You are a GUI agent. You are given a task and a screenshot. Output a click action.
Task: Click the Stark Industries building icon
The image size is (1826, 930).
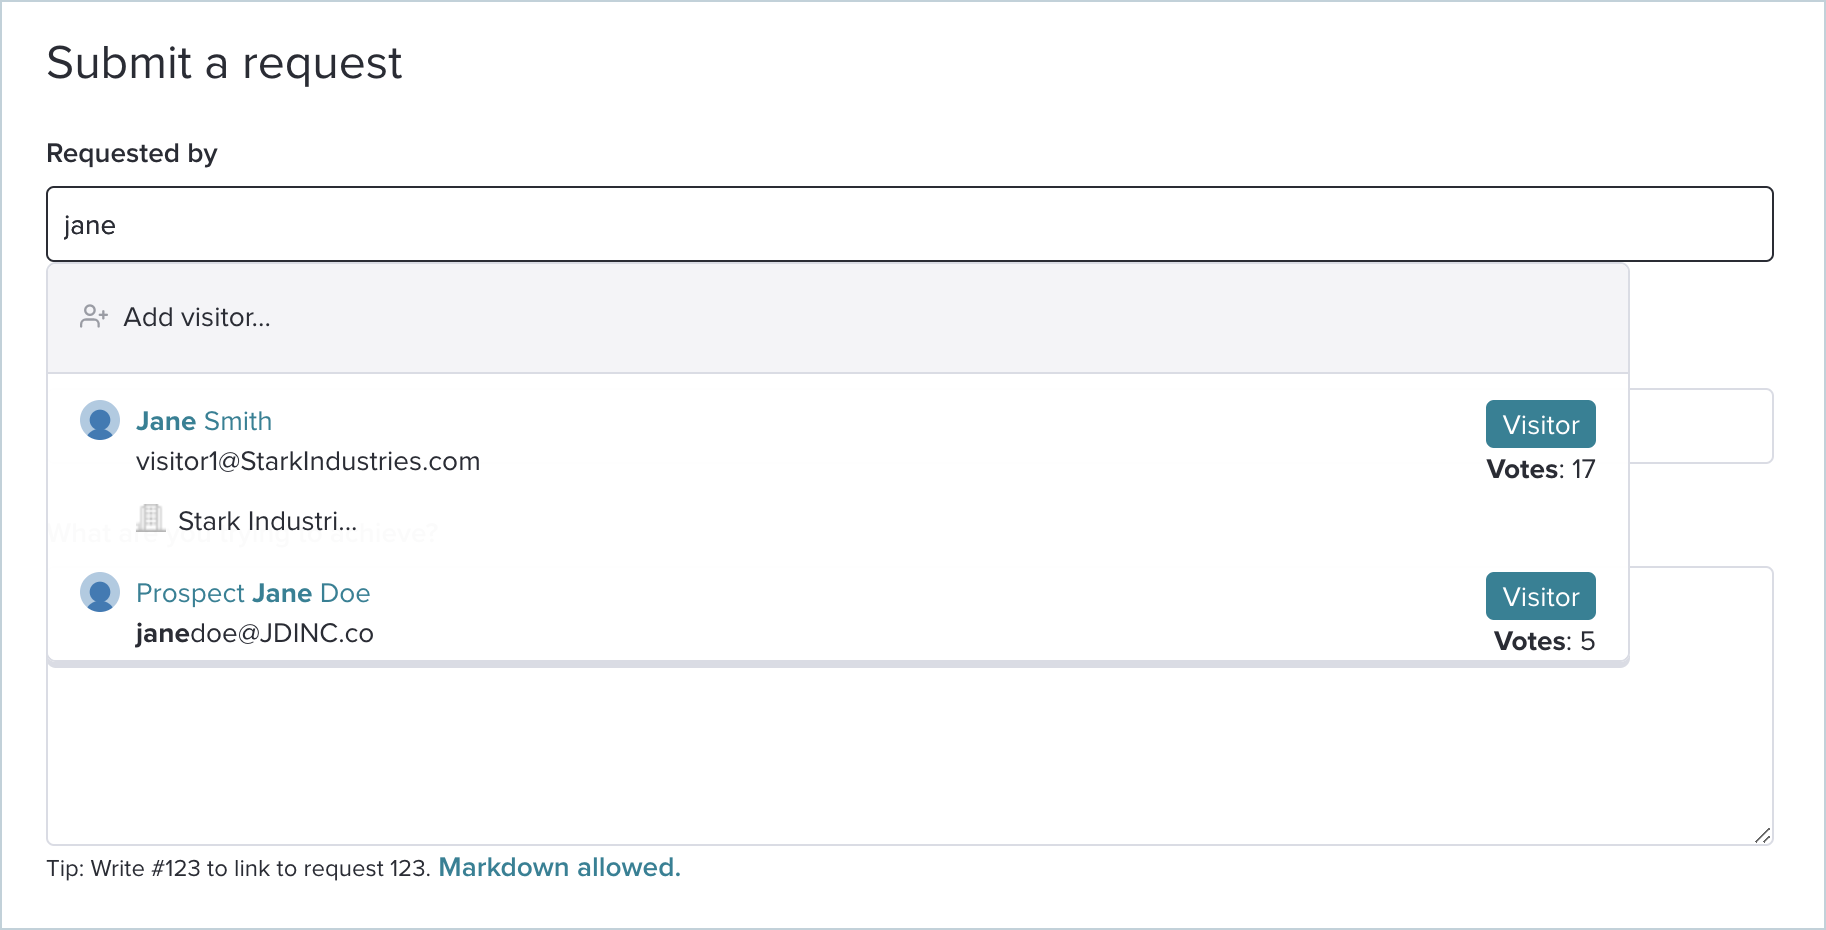pyautogui.click(x=151, y=519)
